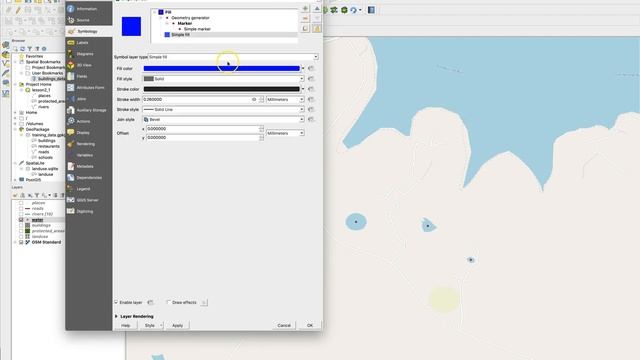
Task: Toggle the Draw effects checkbox
Action: [168, 302]
